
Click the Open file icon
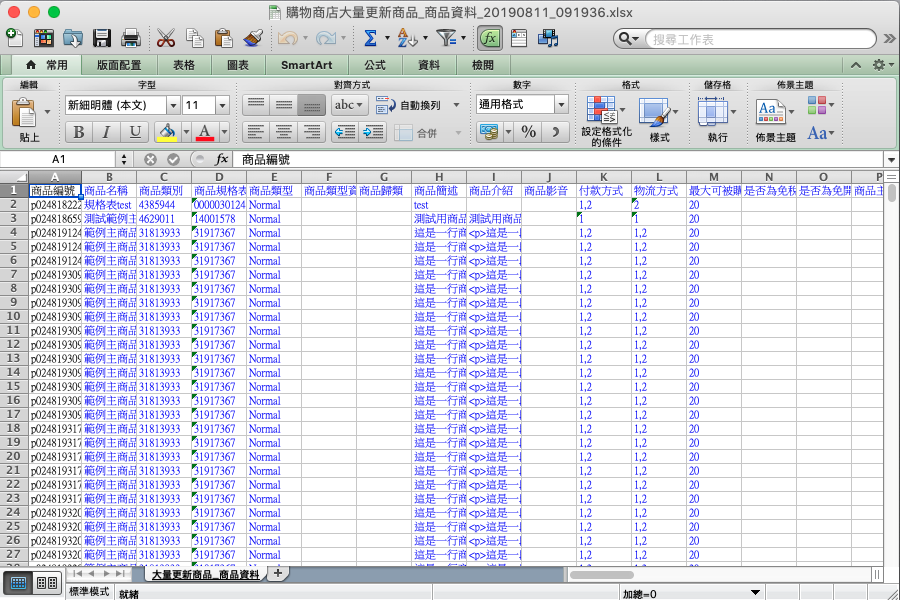pos(73,38)
